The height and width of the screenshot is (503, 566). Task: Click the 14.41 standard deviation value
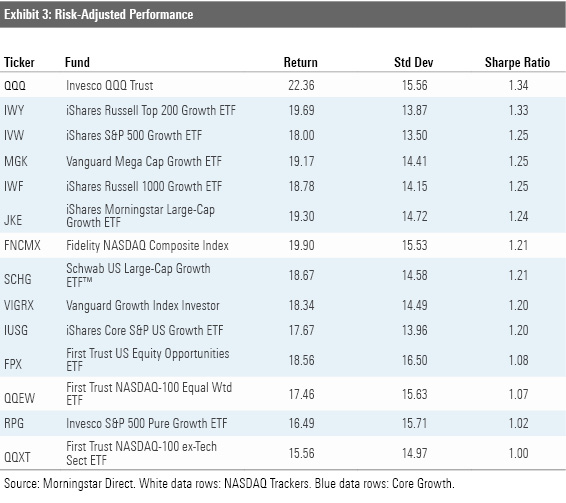coord(415,161)
